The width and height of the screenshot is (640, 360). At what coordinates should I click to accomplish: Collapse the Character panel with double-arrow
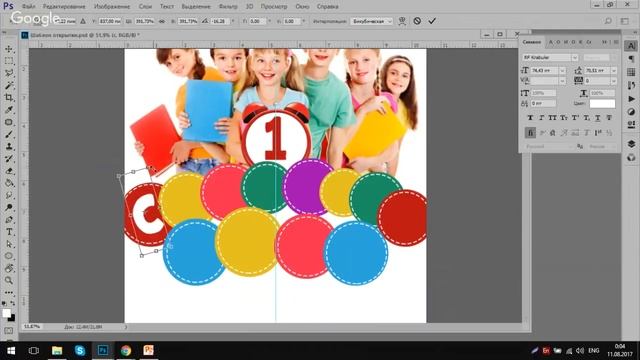[x=605, y=42]
